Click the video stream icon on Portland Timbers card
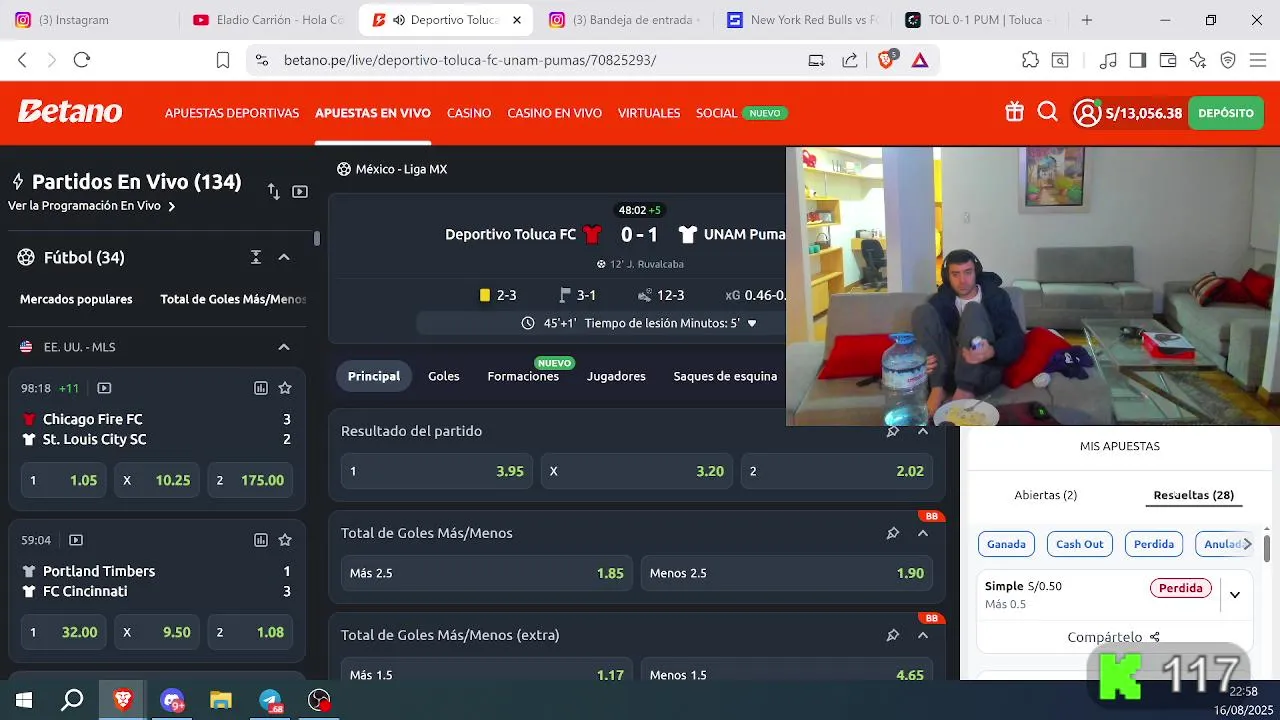The width and height of the screenshot is (1280, 720). [76, 540]
